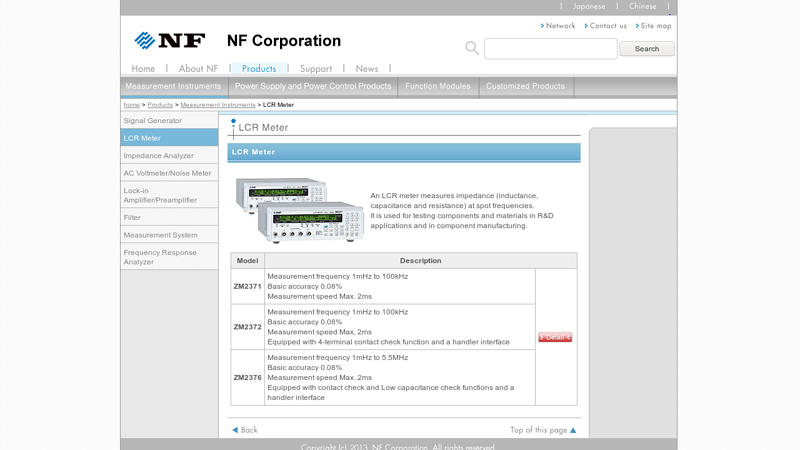Open the Support menu item

[x=316, y=68]
